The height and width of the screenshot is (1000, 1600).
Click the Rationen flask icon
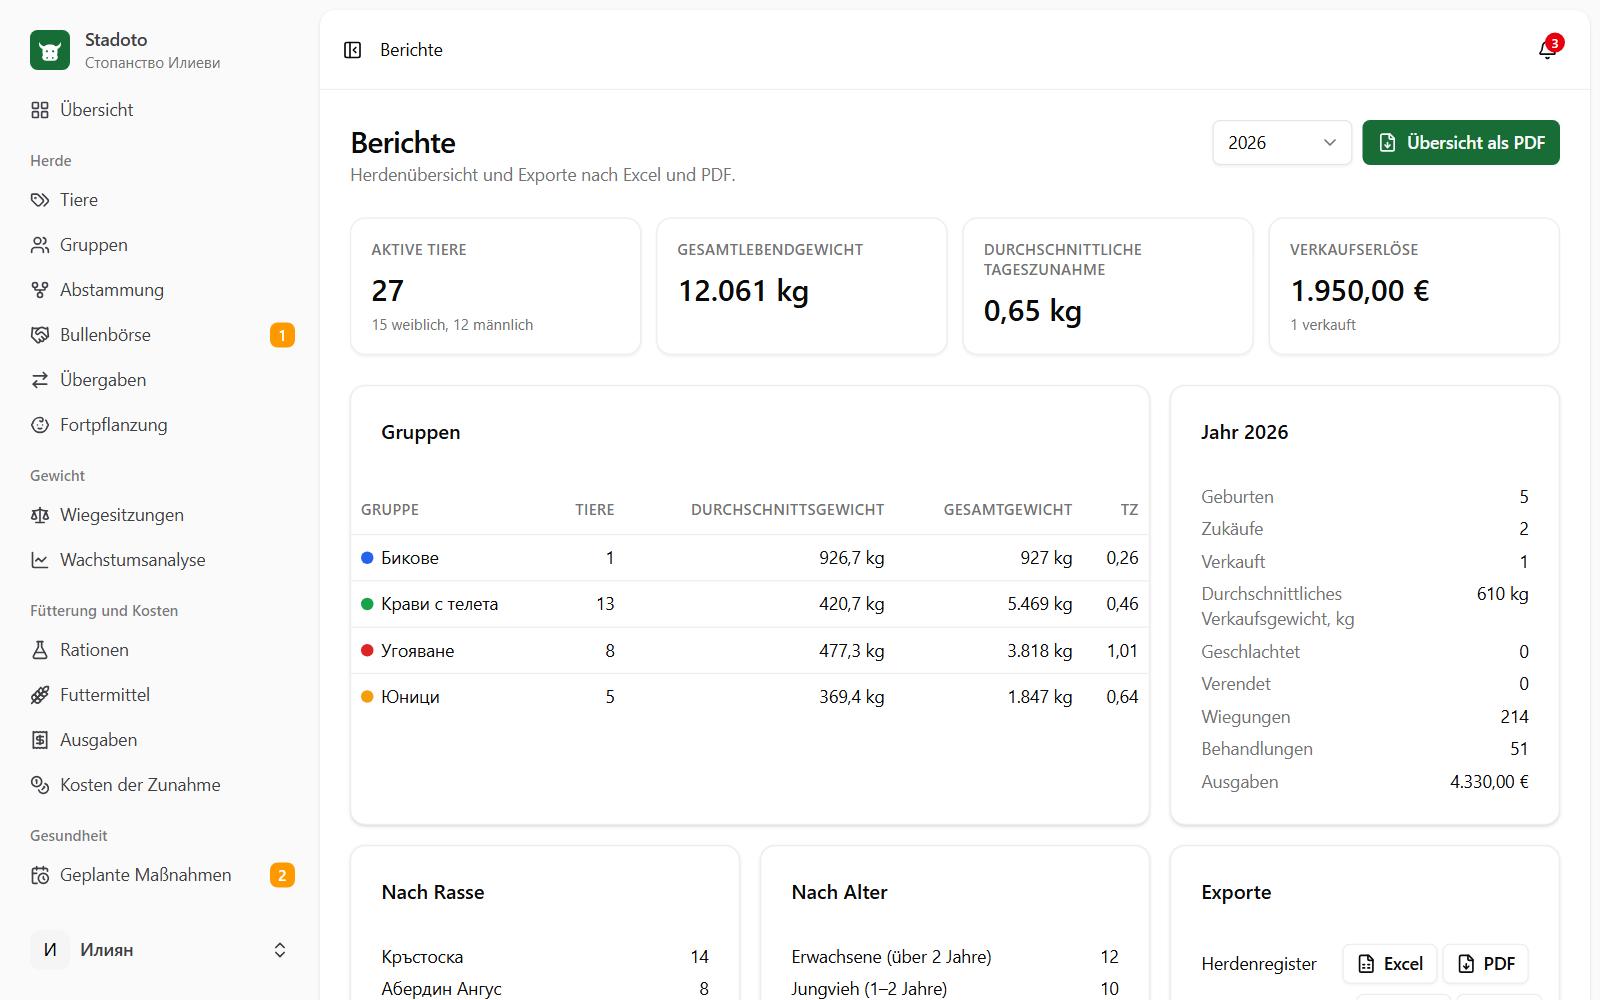click(40, 650)
